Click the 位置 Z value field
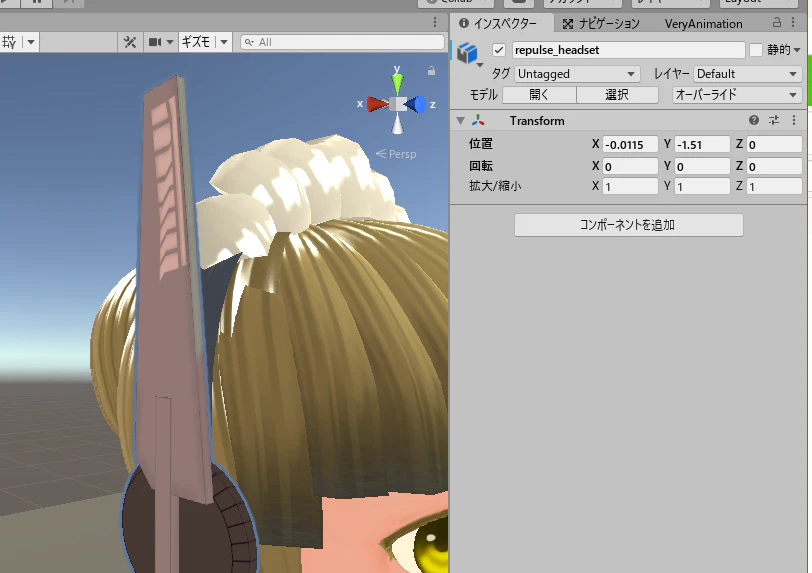The height and width of the screenshot is (573, 812). click(774, 145)
